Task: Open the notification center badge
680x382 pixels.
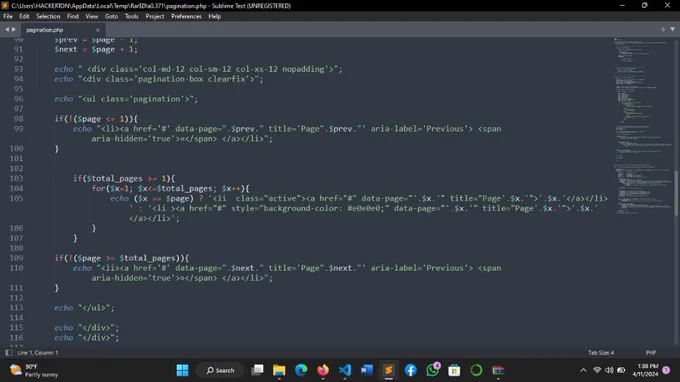Action: [667, 370]
